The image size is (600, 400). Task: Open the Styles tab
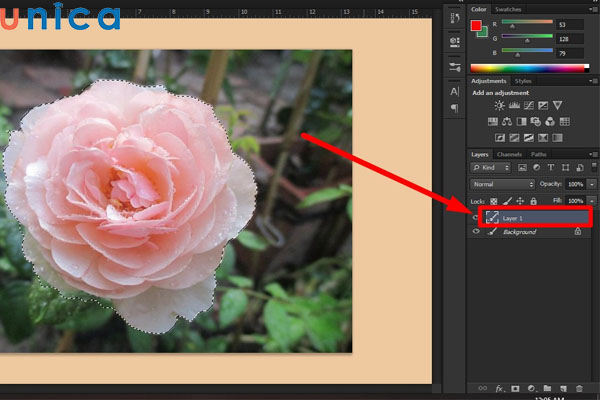523,81
